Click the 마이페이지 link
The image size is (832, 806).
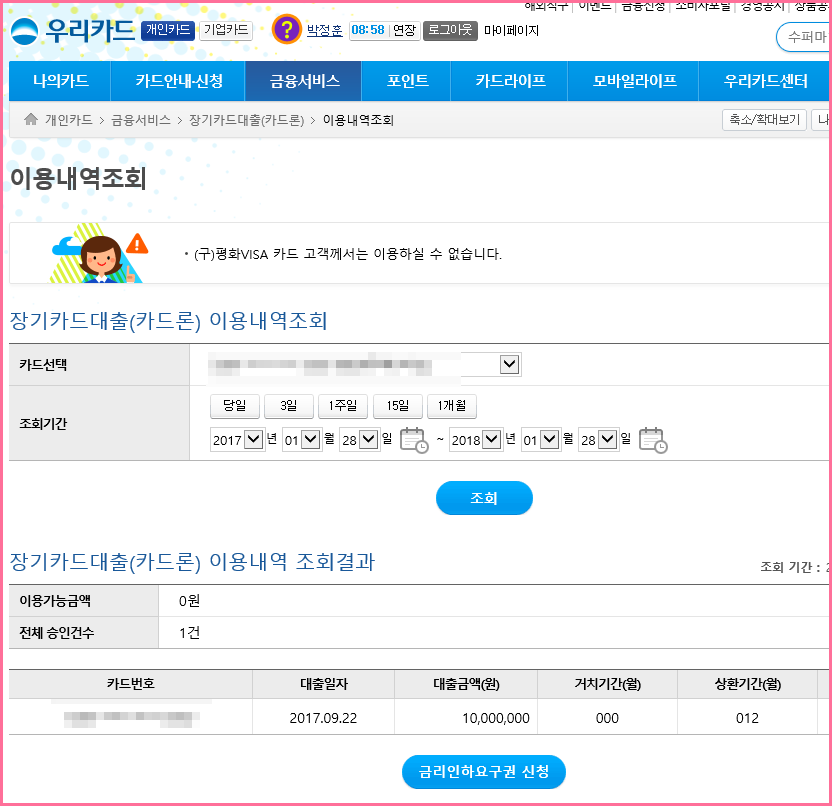point(511,30)
